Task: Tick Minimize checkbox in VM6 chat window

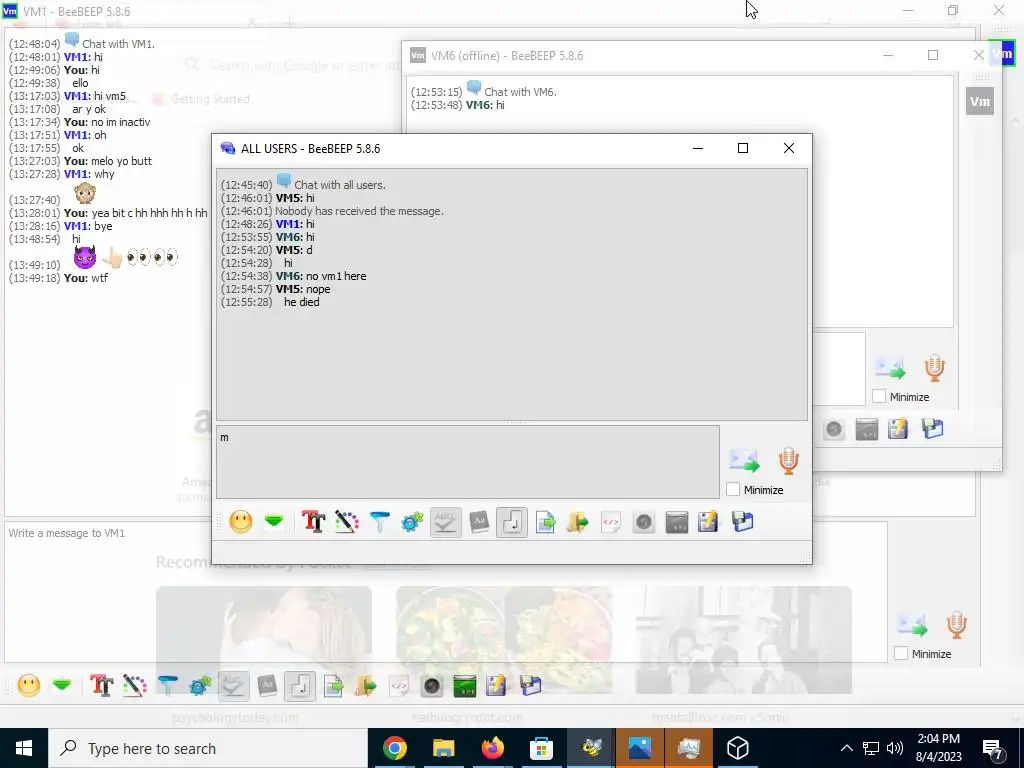Action: 879,396
